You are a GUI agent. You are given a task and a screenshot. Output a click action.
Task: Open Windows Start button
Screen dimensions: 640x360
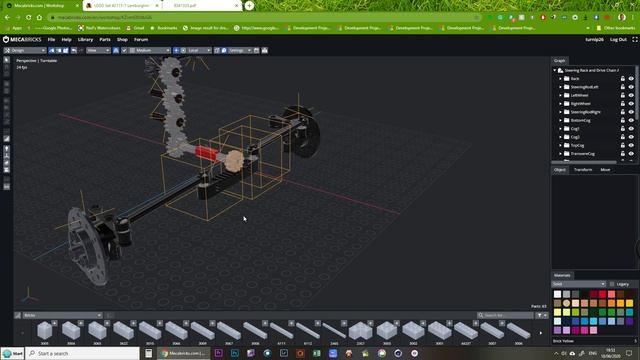[x=13, y=353]
